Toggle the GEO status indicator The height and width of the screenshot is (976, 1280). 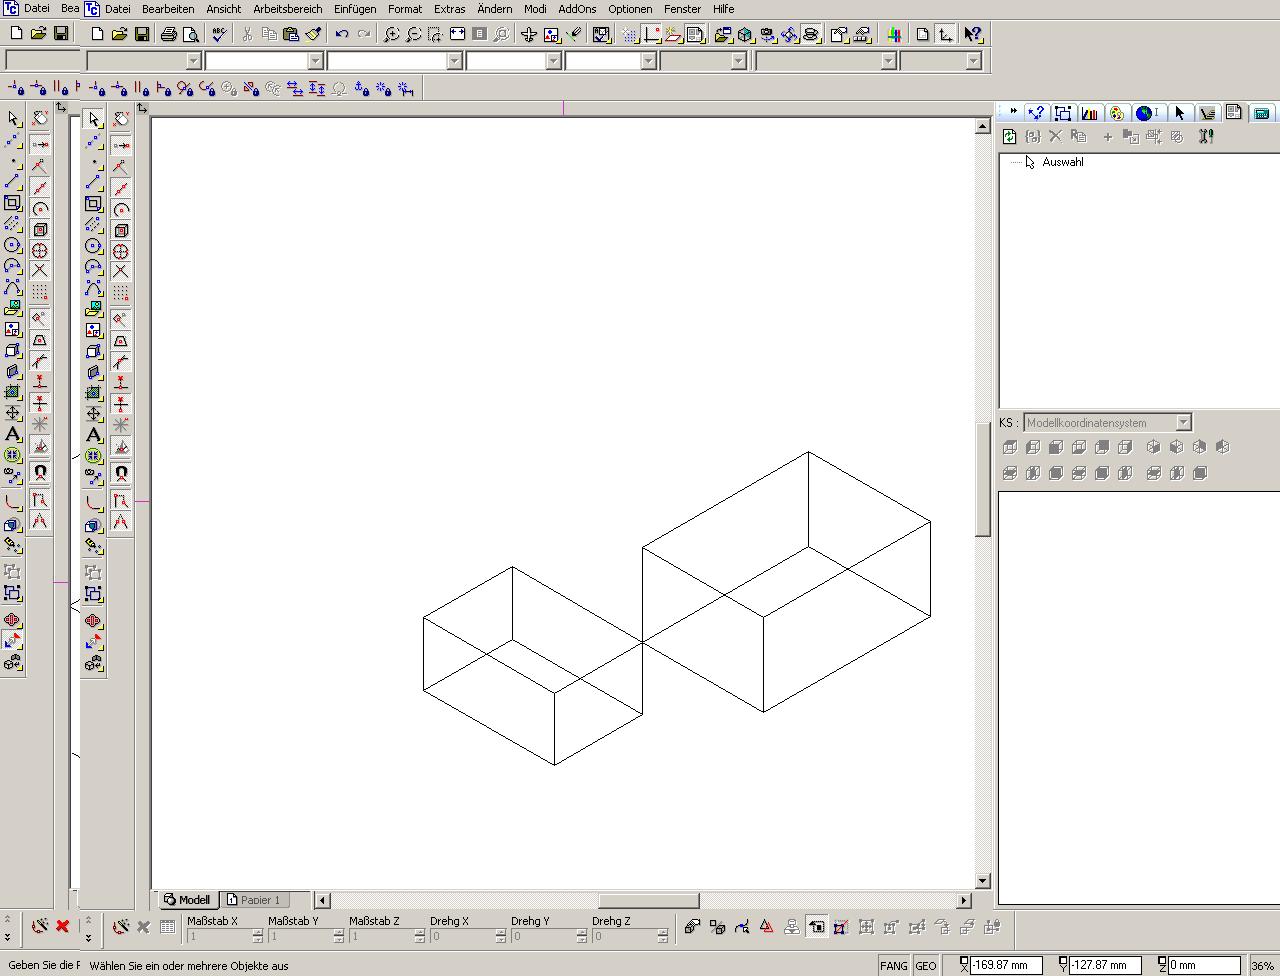click(x=926, y=965)
